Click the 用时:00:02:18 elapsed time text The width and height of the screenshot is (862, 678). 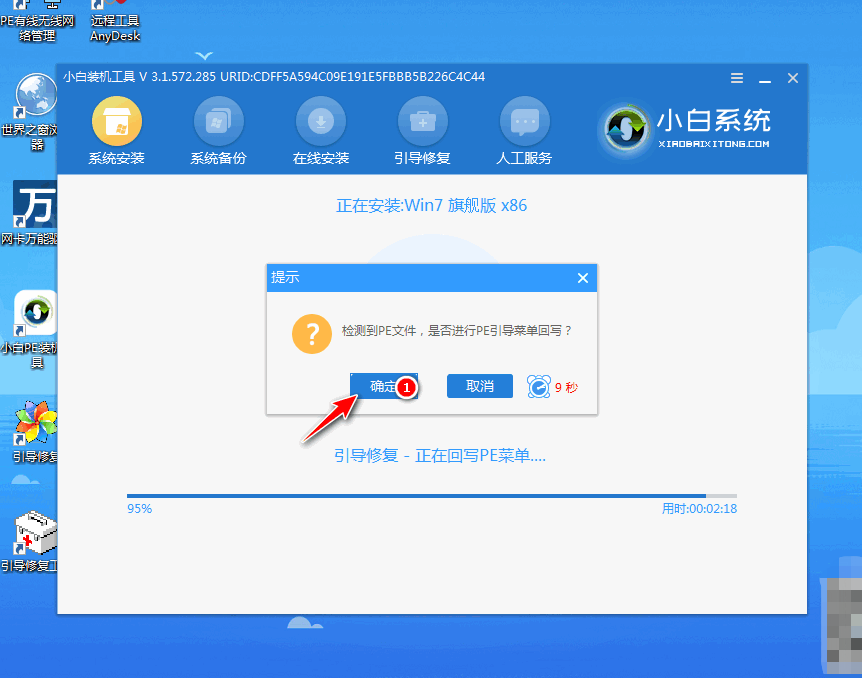click(x=699, y=509)
